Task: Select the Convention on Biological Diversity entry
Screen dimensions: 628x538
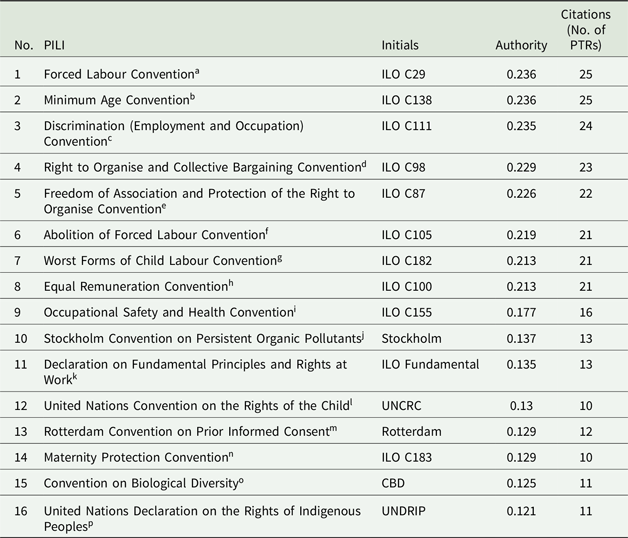Action: click(143, 483)
